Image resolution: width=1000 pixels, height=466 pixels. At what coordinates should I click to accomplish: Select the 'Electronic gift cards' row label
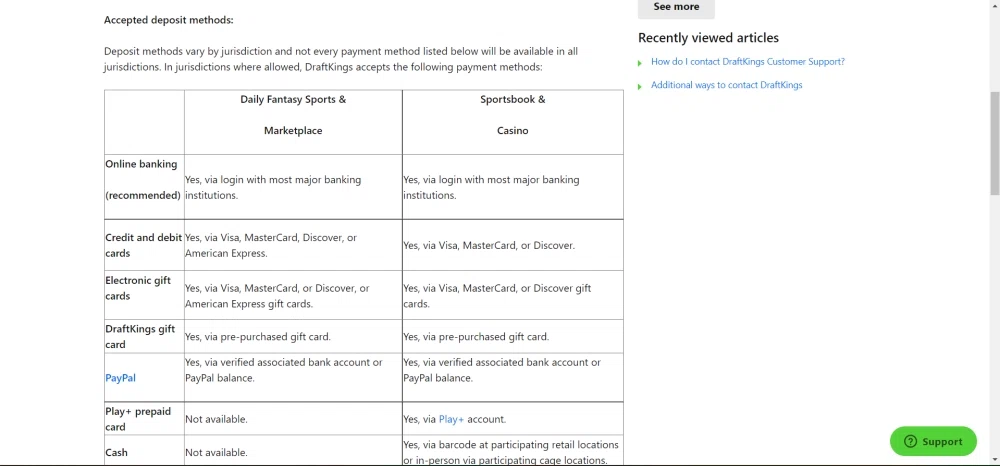138,288
